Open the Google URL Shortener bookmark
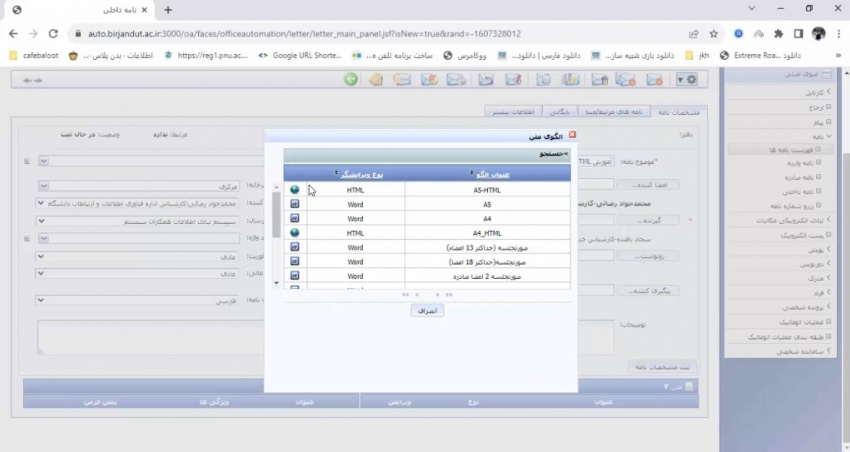The width and height of the screenshot is (850, 452). tap(300, 55)
